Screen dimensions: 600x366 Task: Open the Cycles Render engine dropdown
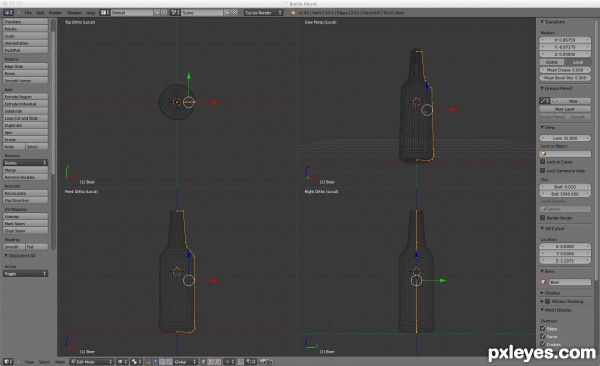pos(263,13)
